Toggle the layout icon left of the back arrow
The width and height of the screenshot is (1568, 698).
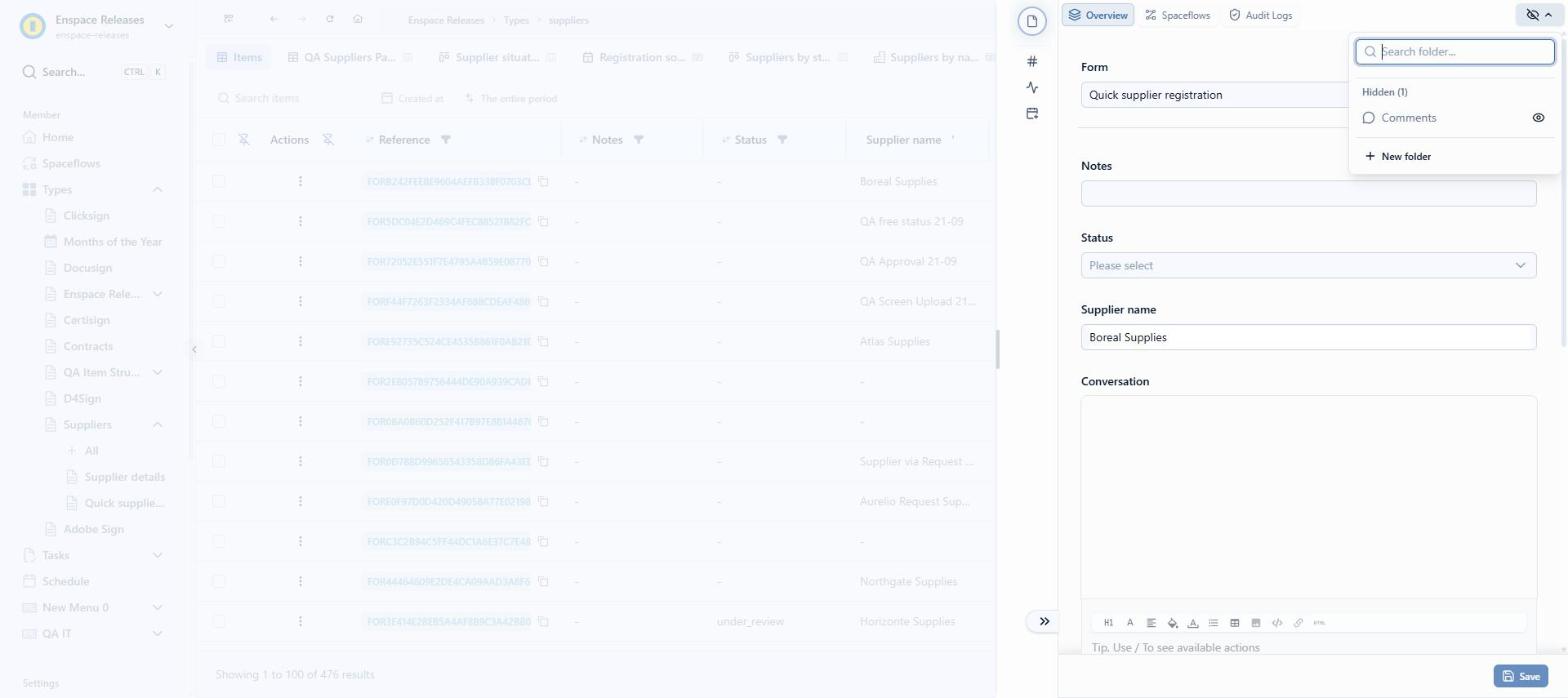pos(229,19)
